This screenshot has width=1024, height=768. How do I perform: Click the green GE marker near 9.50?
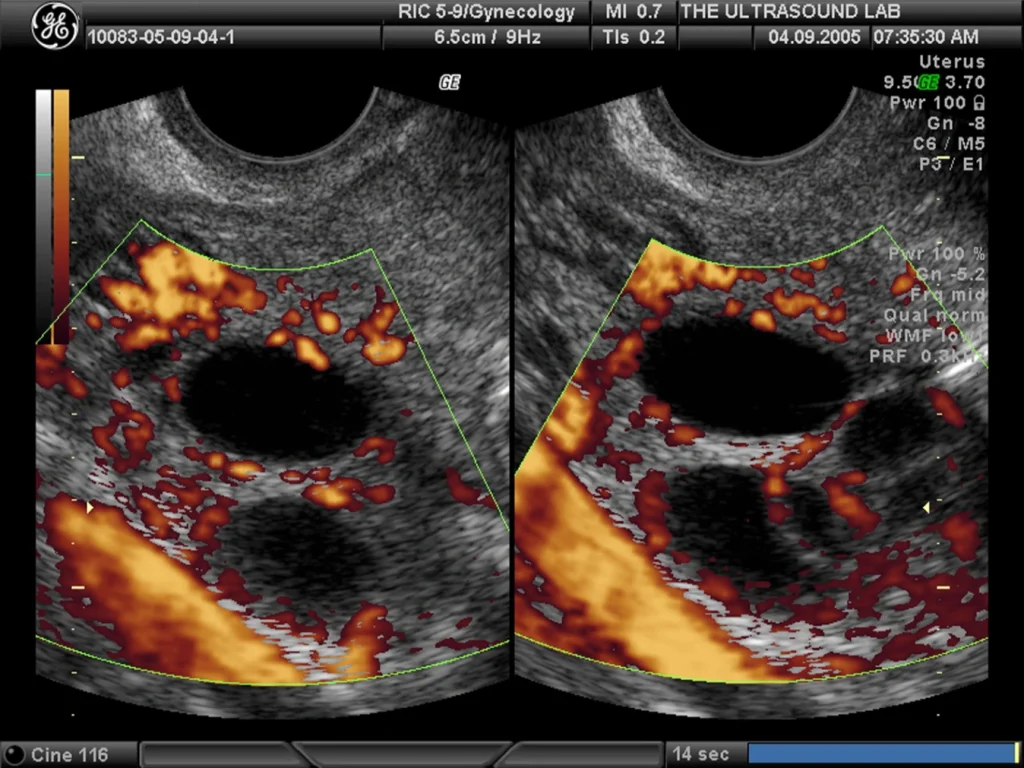pyautogui.click(x=929, y=82)
